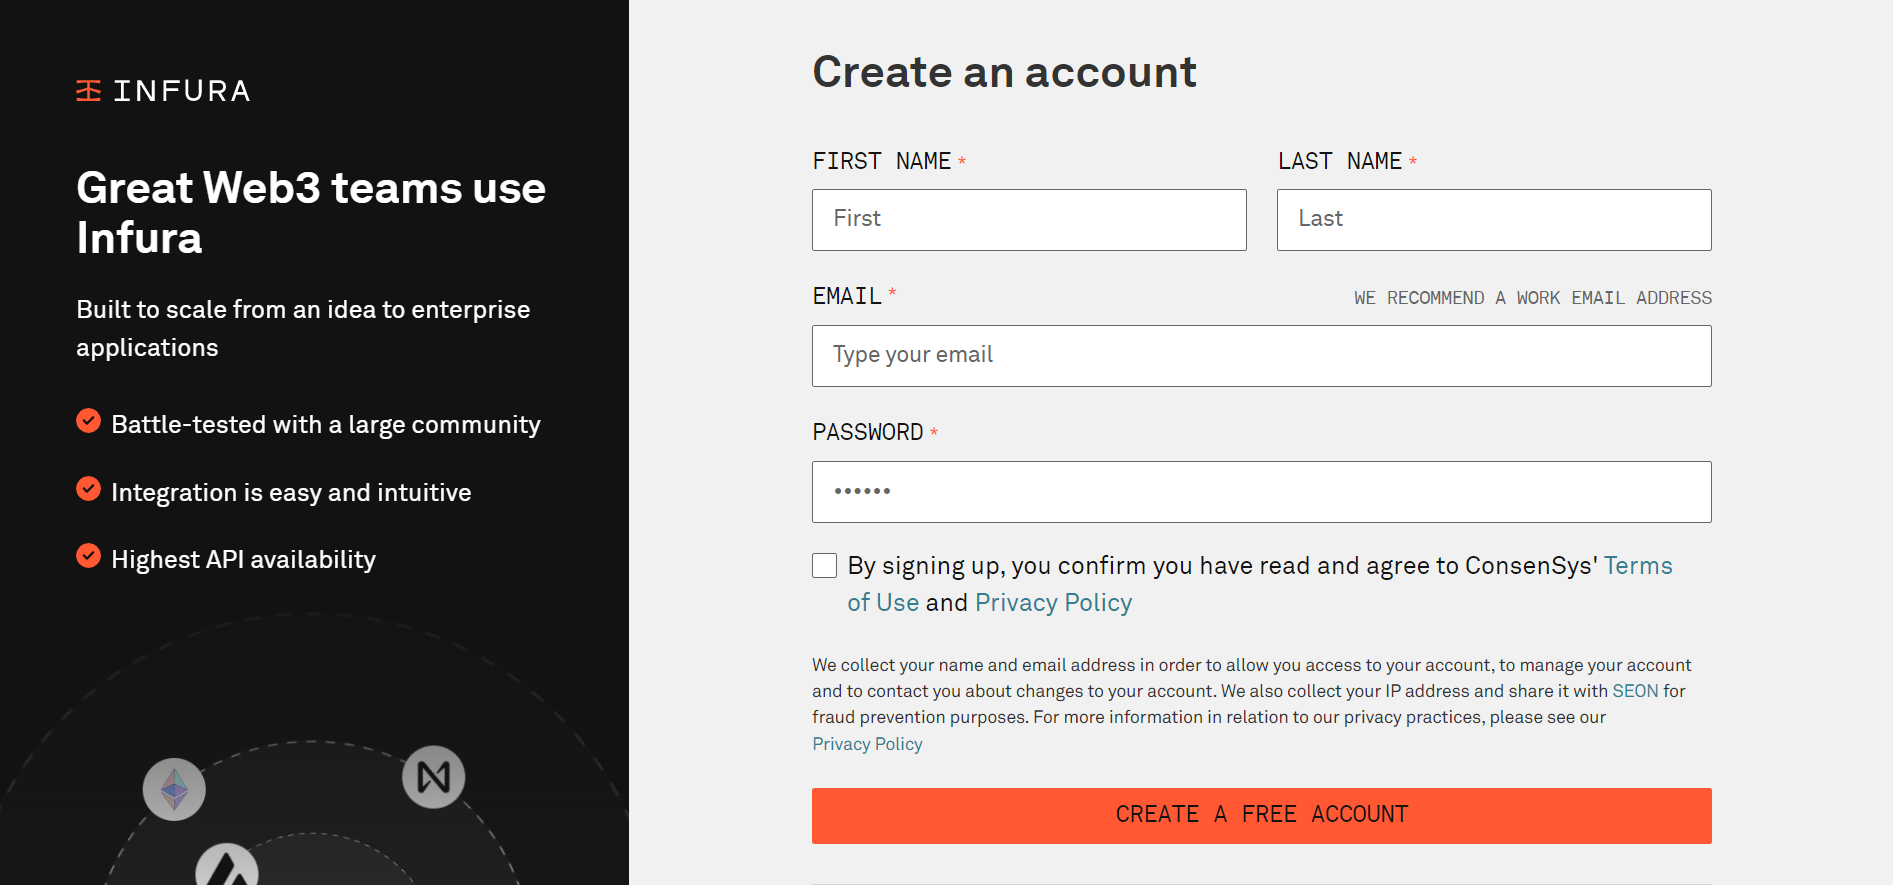Click the Great Web3 teams use Infura headline
The width and height of the screenshot is (1893, 885).
coord(311,213)
